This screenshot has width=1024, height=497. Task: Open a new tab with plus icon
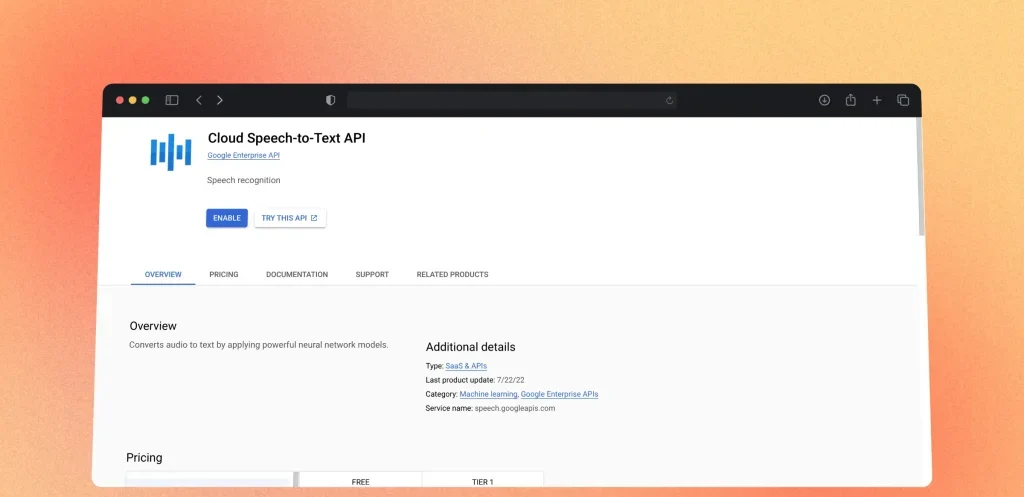pos(877,100)
